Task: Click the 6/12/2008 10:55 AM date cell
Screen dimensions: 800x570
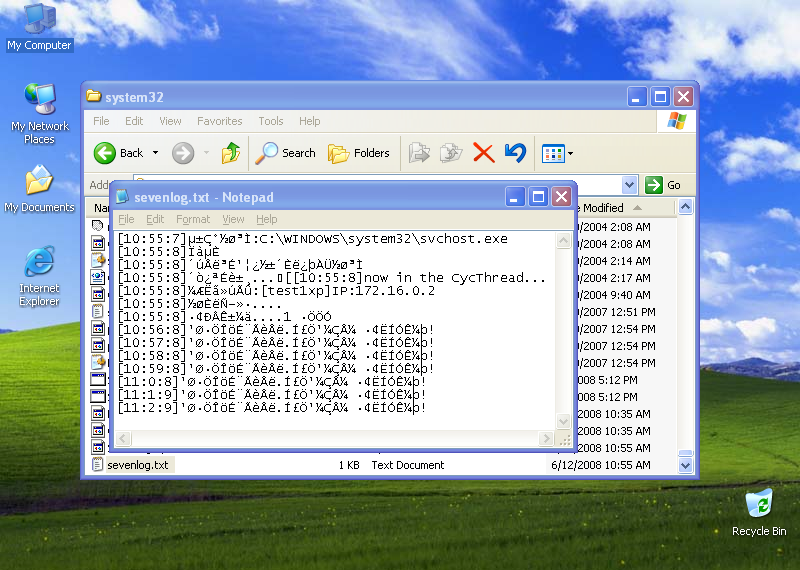Action: click(601, 465)
